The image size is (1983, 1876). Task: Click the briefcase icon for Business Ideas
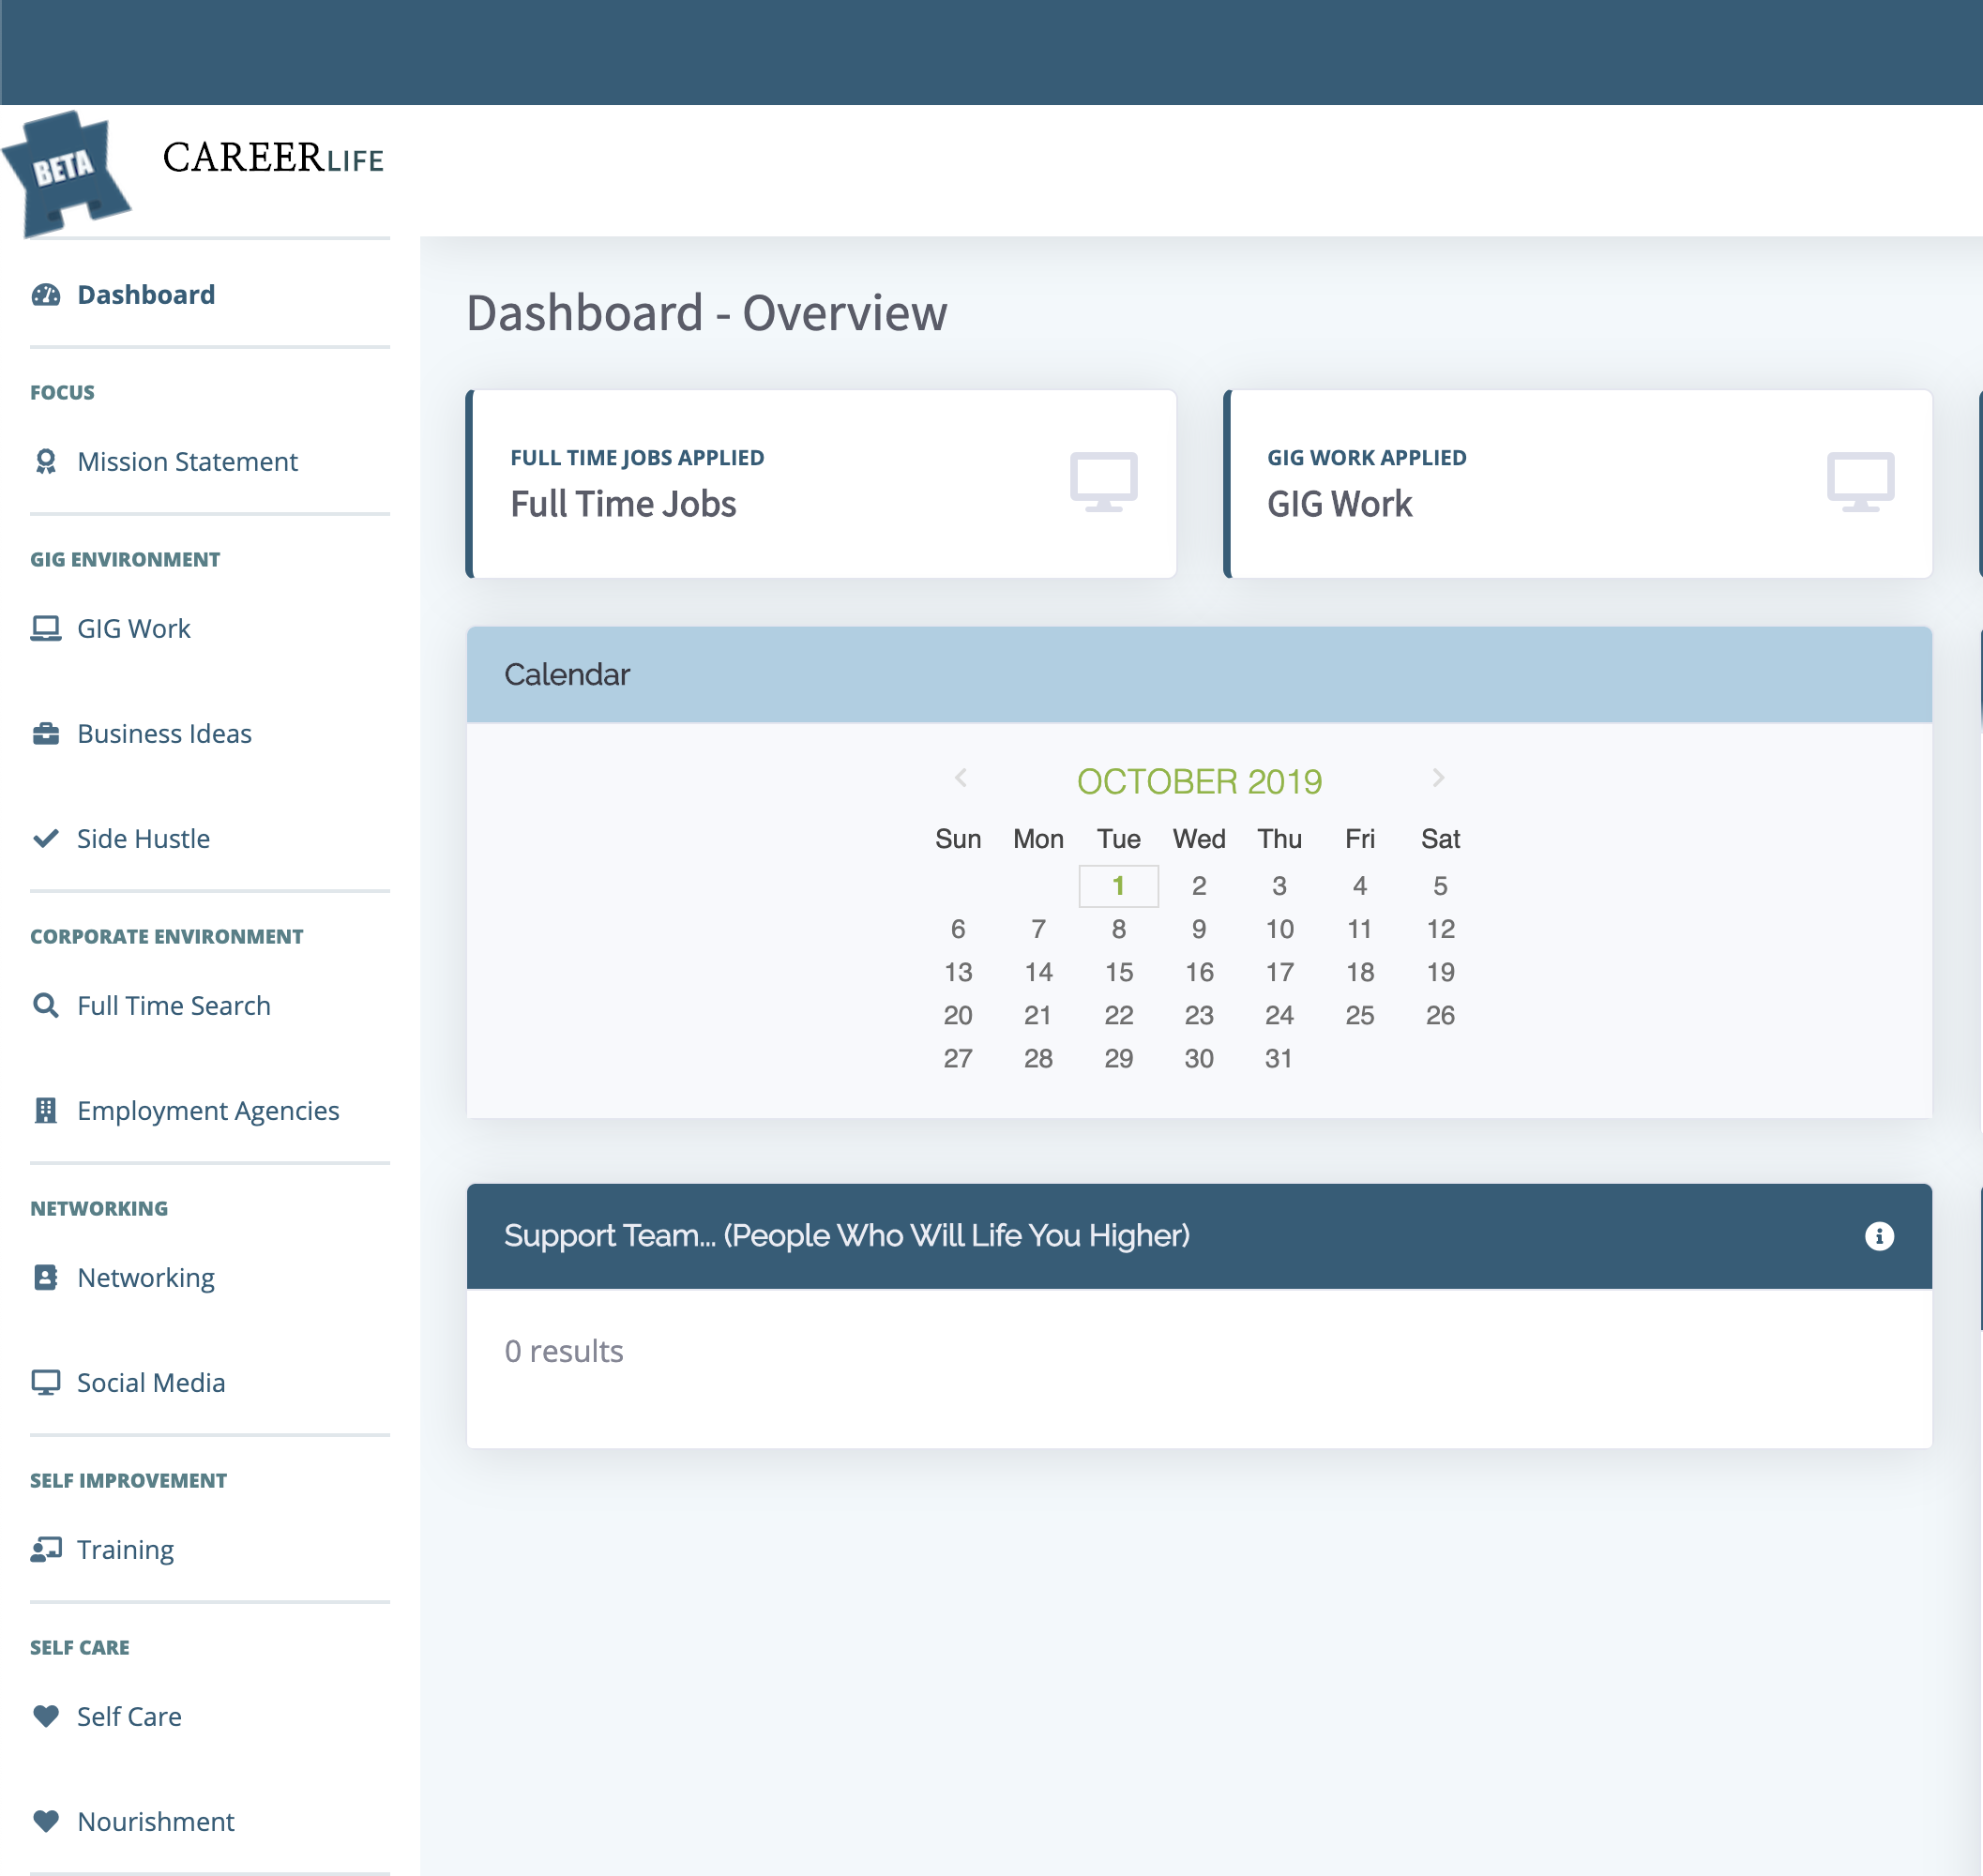[x=46, y=734]
